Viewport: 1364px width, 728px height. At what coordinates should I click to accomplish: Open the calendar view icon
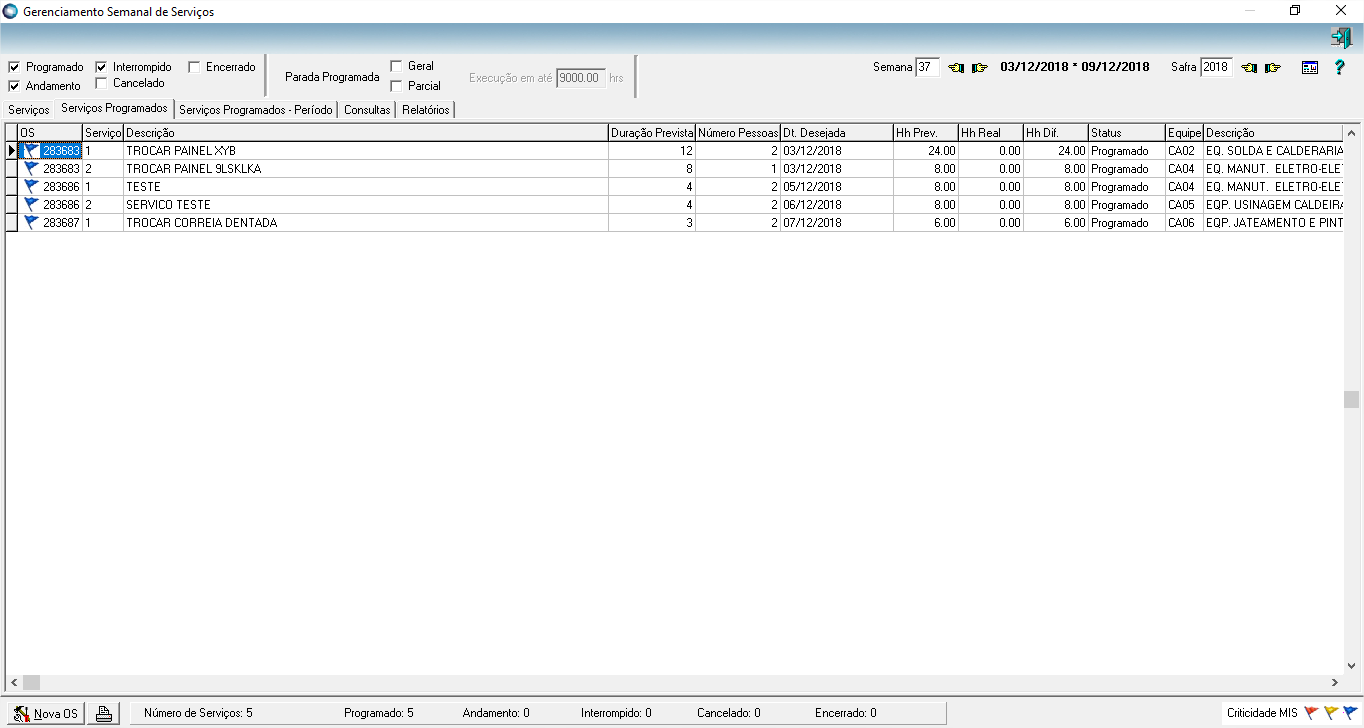click(1309, 68)
